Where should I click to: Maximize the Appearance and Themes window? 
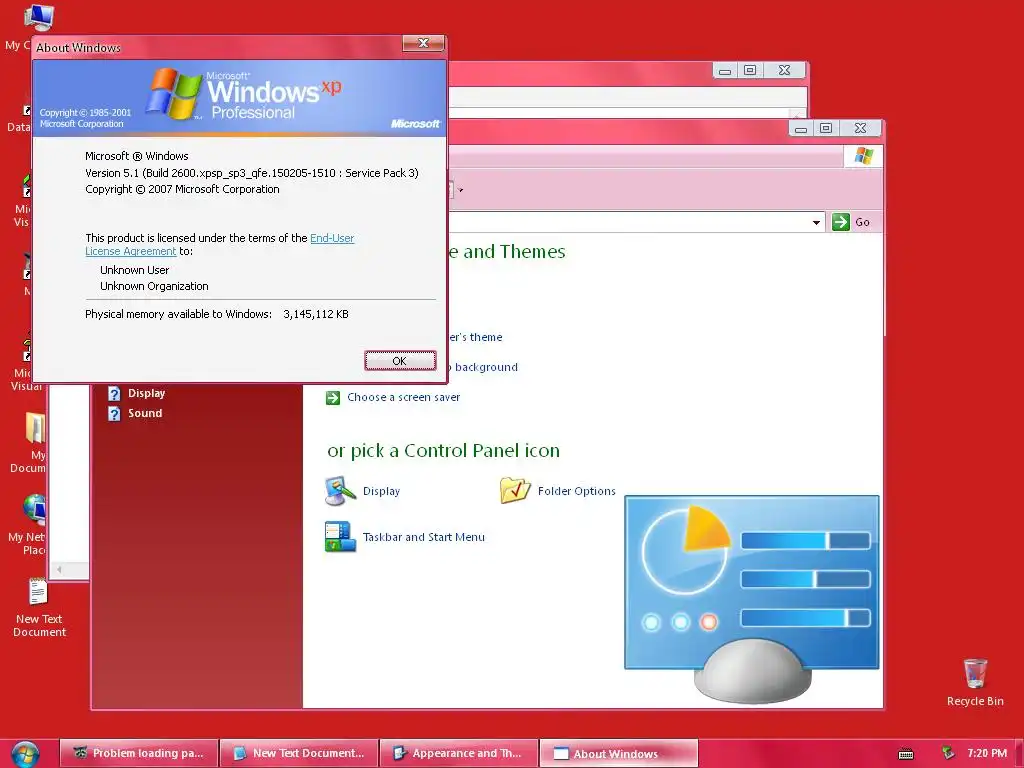pyautogui.click(x=826, y=128)
